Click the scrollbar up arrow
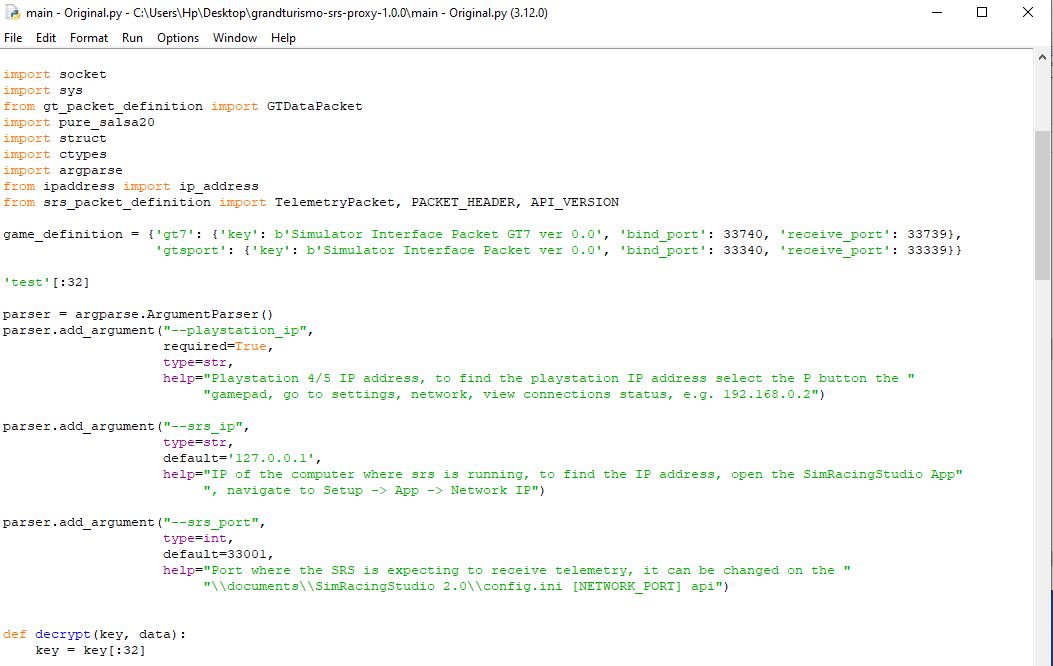Viewport: 1053px width, 666px height. 1042,57
